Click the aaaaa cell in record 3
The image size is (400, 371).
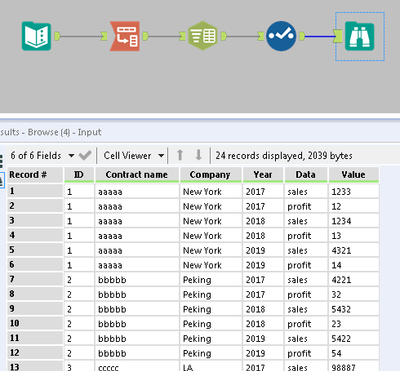(137, 221)
